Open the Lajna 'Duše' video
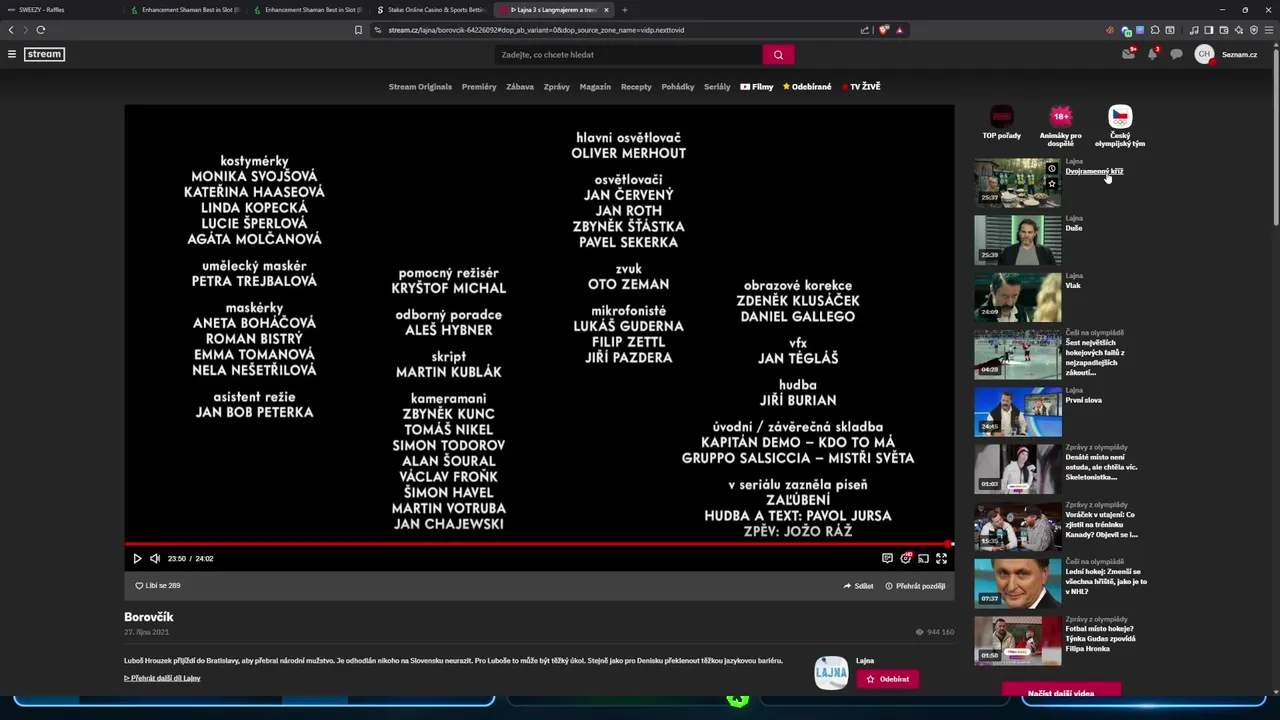The height and width of the screenshot is (720, 1280). [x=1018, y=240]
